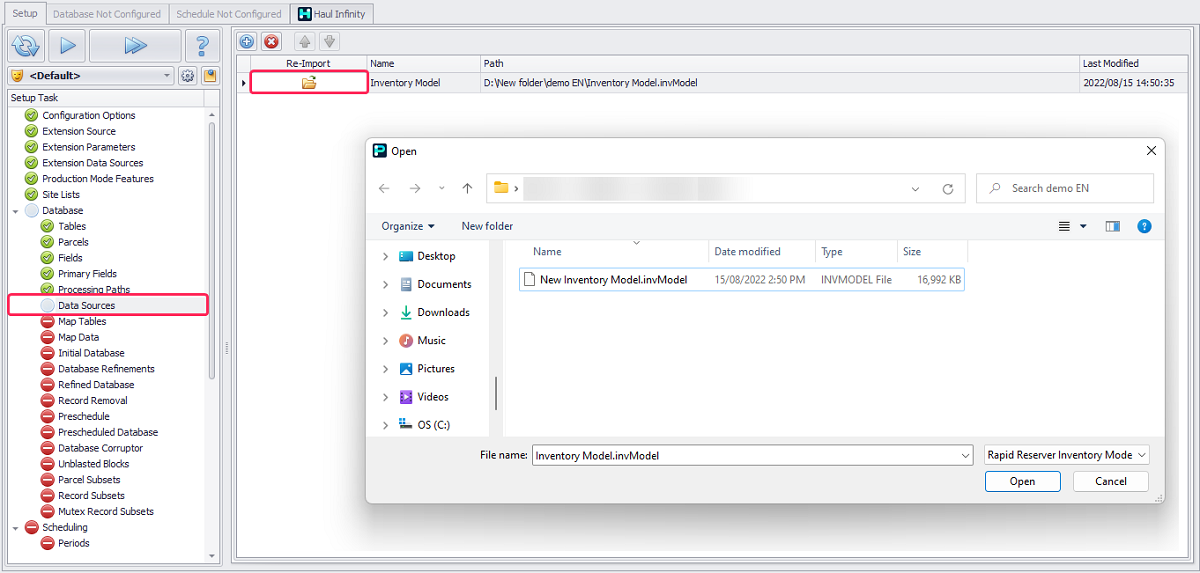Viewport: 1200px width, 573px height.
Task: Click the refresh arrows toolbar button
Action: pos(25,45)
